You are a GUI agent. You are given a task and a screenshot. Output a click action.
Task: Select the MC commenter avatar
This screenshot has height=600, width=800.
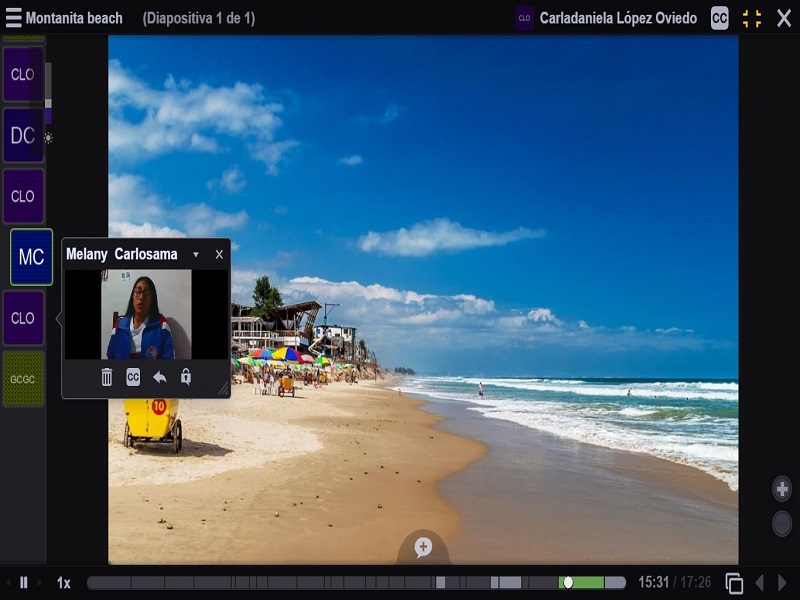[31, 257]
